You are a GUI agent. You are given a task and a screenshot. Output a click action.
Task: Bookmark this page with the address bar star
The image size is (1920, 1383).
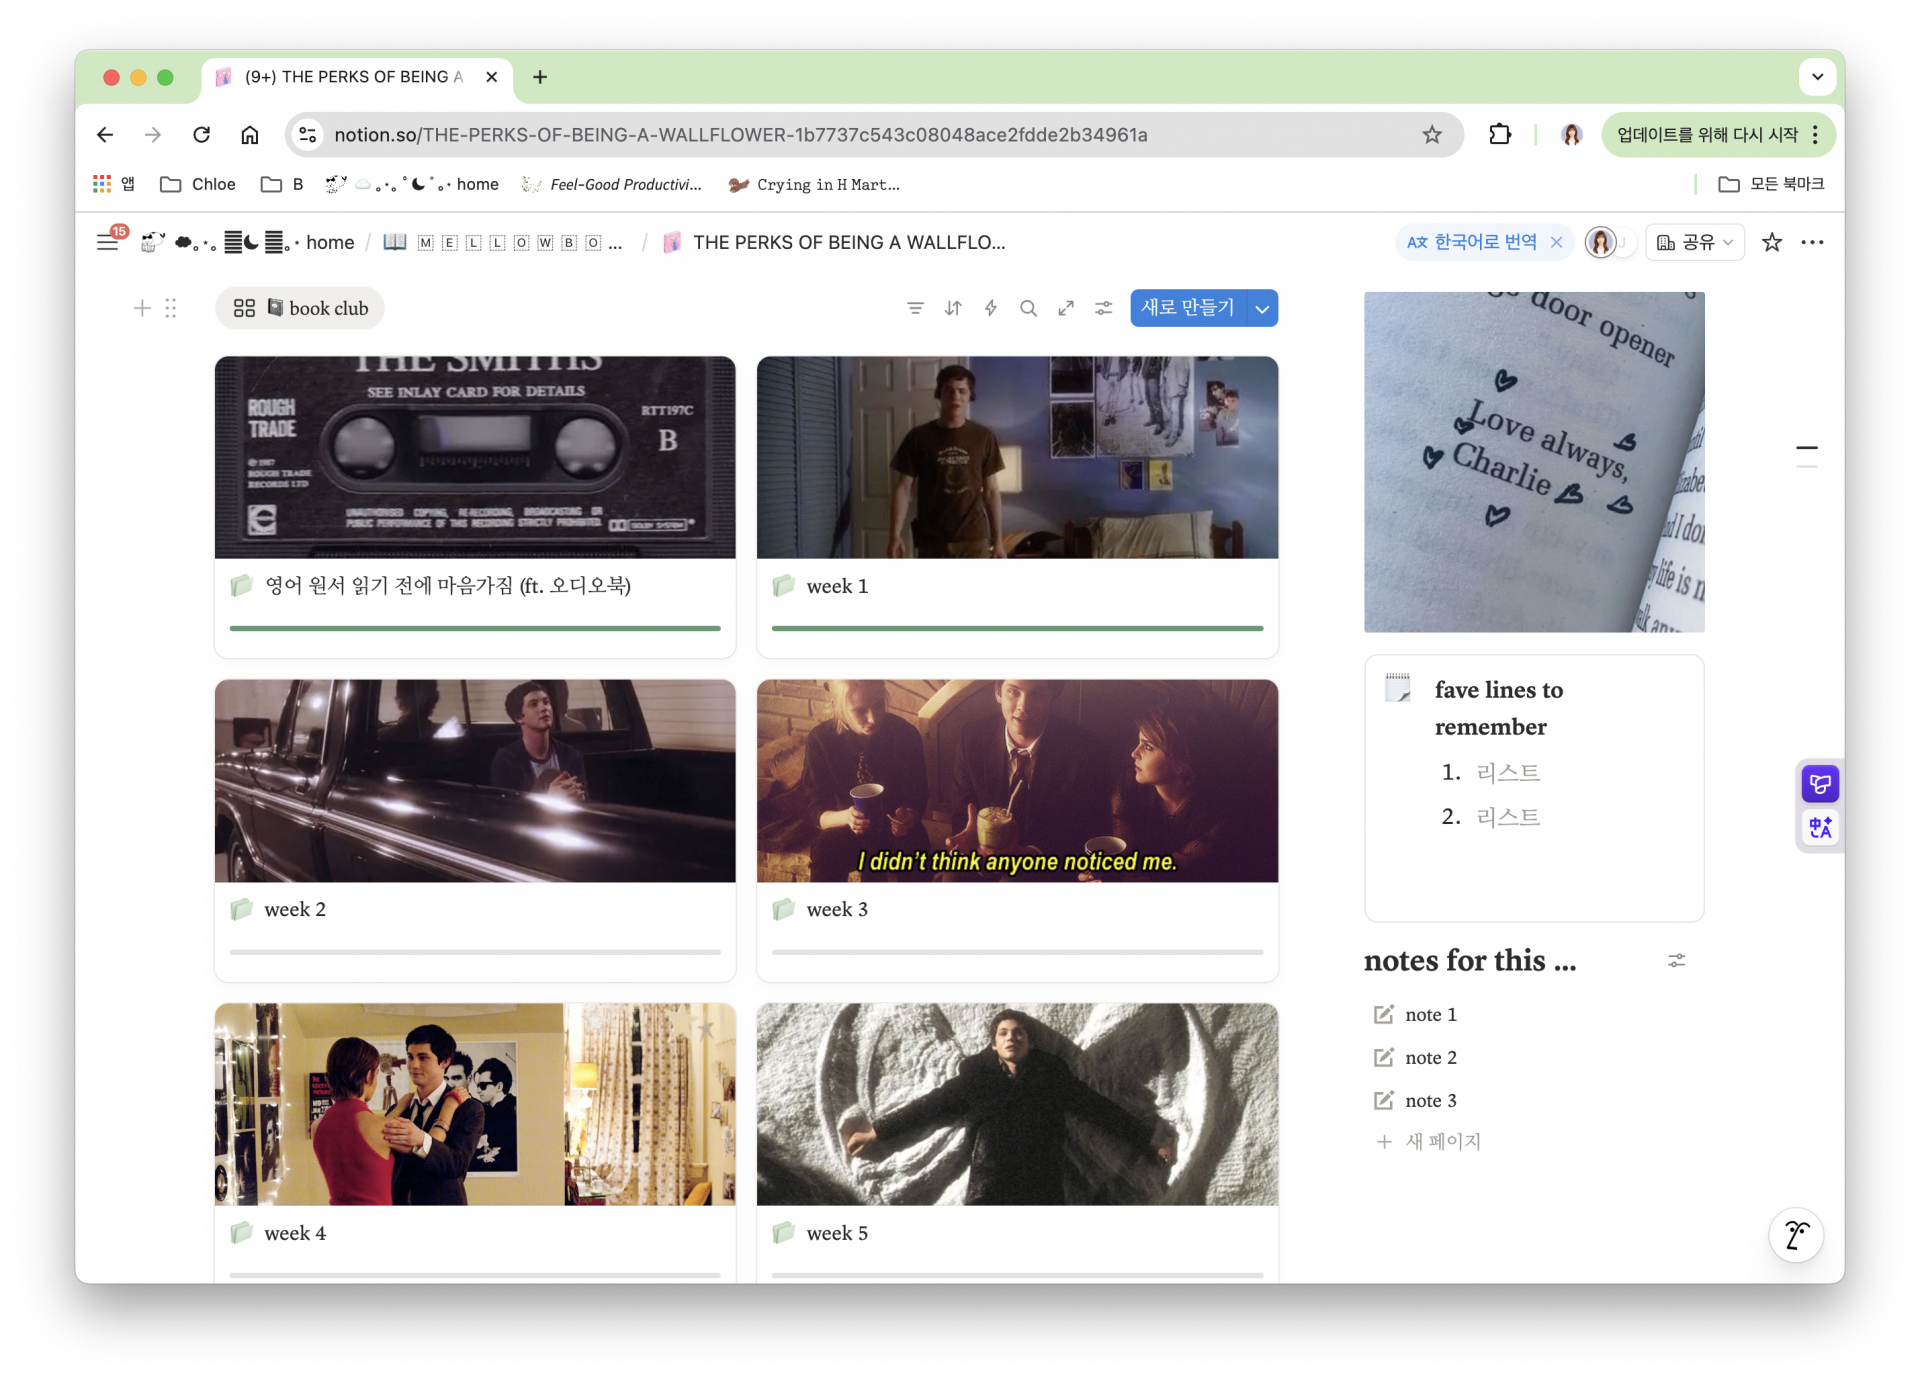click(1432, 135)
